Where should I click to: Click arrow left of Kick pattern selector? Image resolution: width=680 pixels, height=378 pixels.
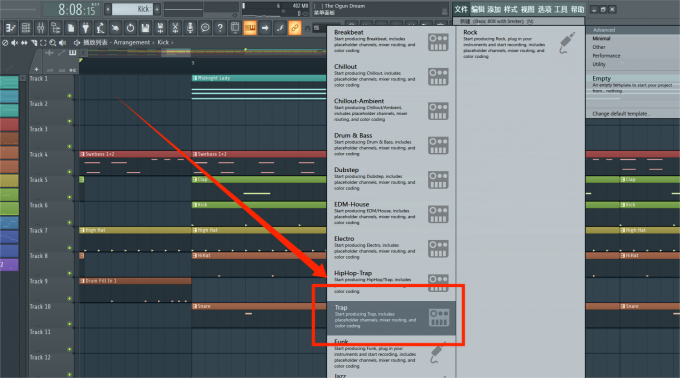108,9
